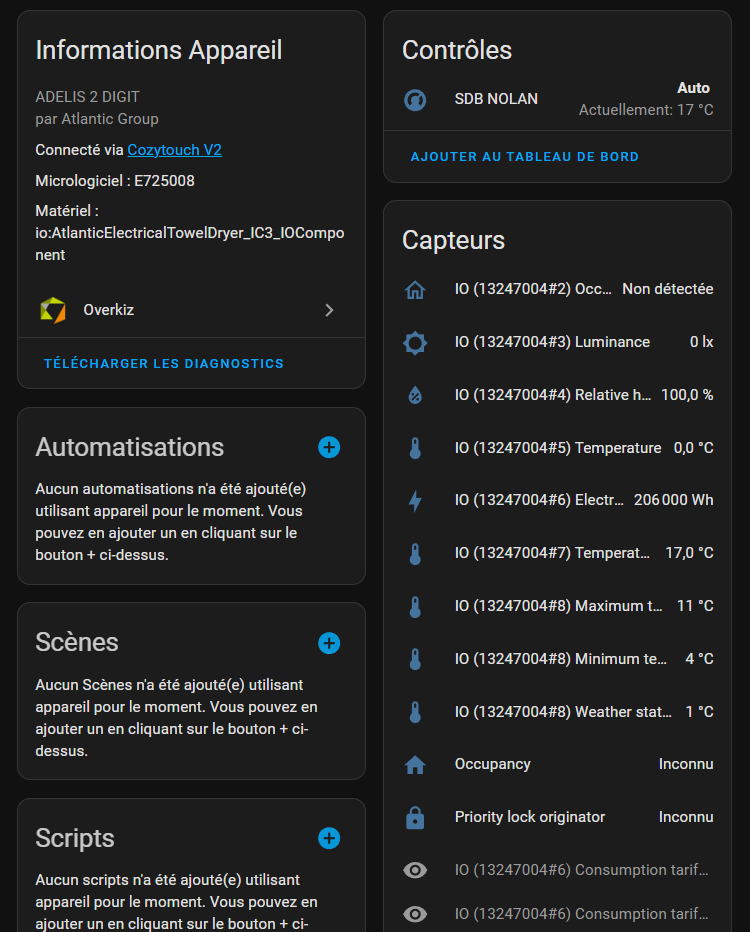Click the SDB NOLAN thermostat icon

415,99
